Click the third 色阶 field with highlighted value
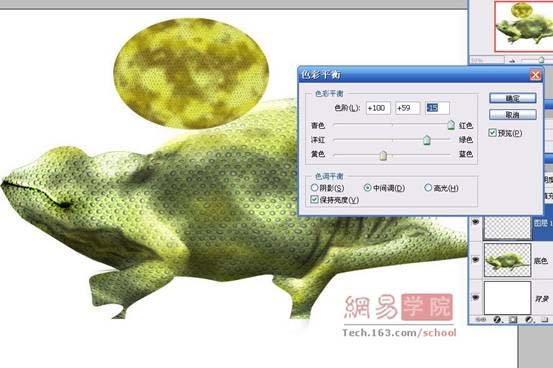 point(437,108)
